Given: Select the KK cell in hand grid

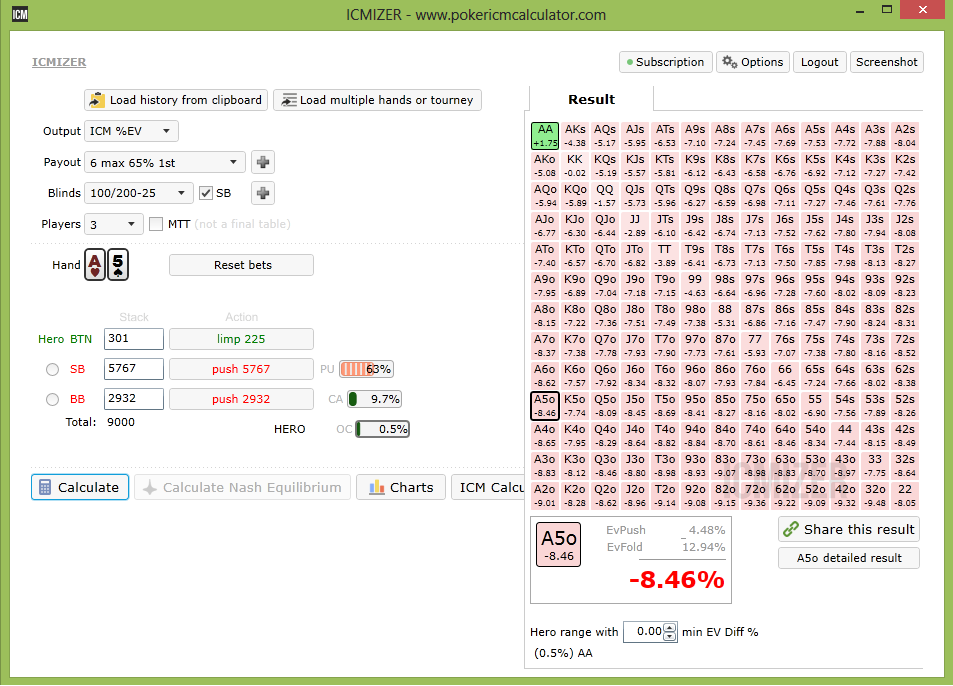Looking at the screenshot, I should [575, 165].
